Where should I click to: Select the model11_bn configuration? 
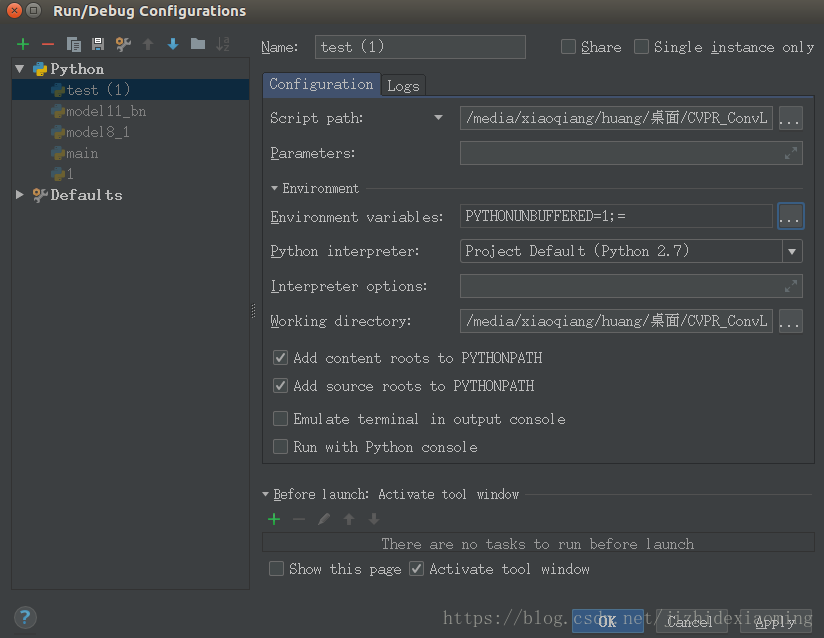point(105,111)
